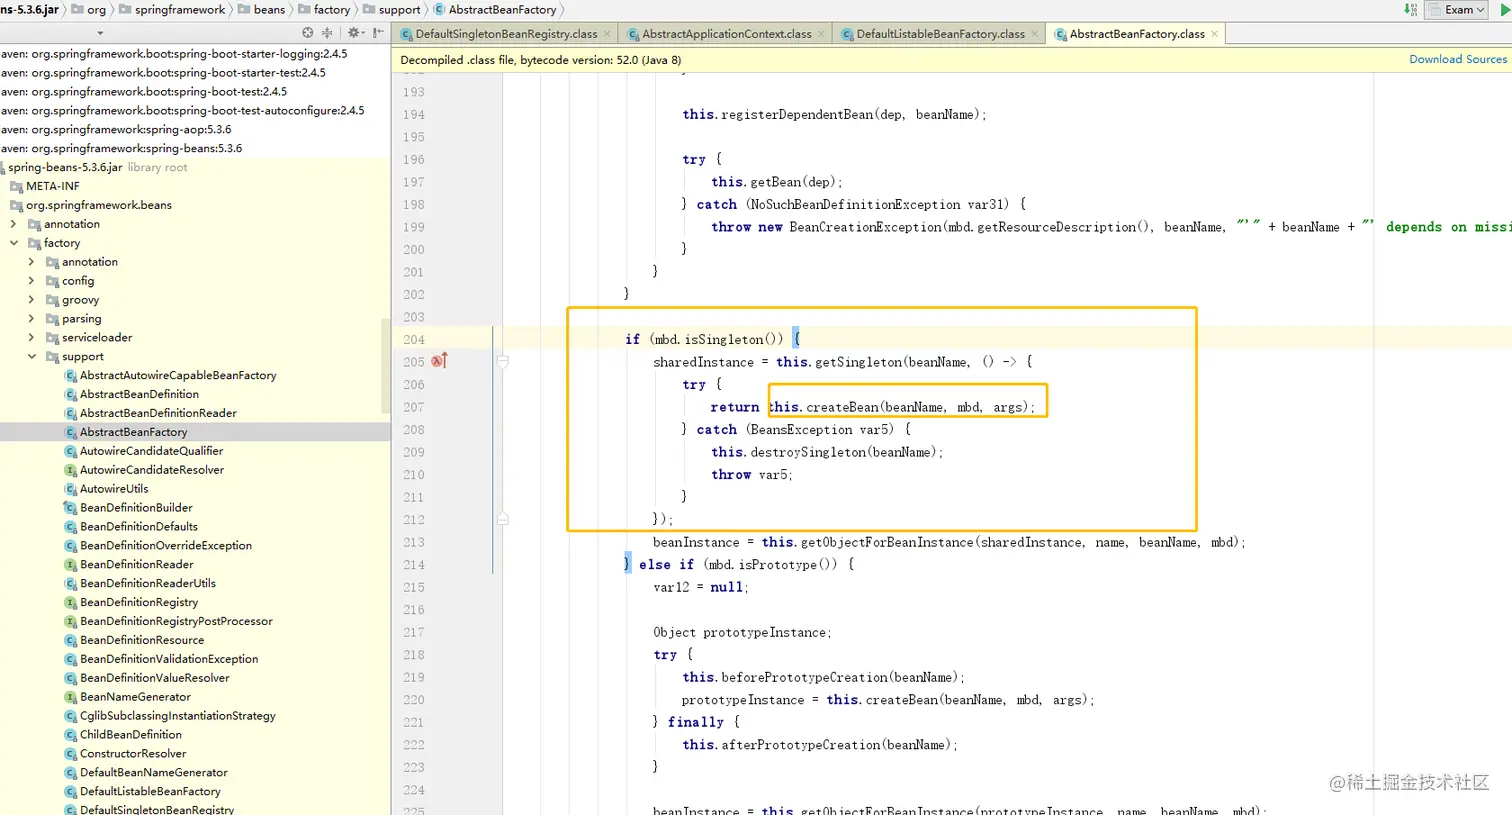Click AutowireUtils class icon

pyautogui.click(x=71, y=489)
